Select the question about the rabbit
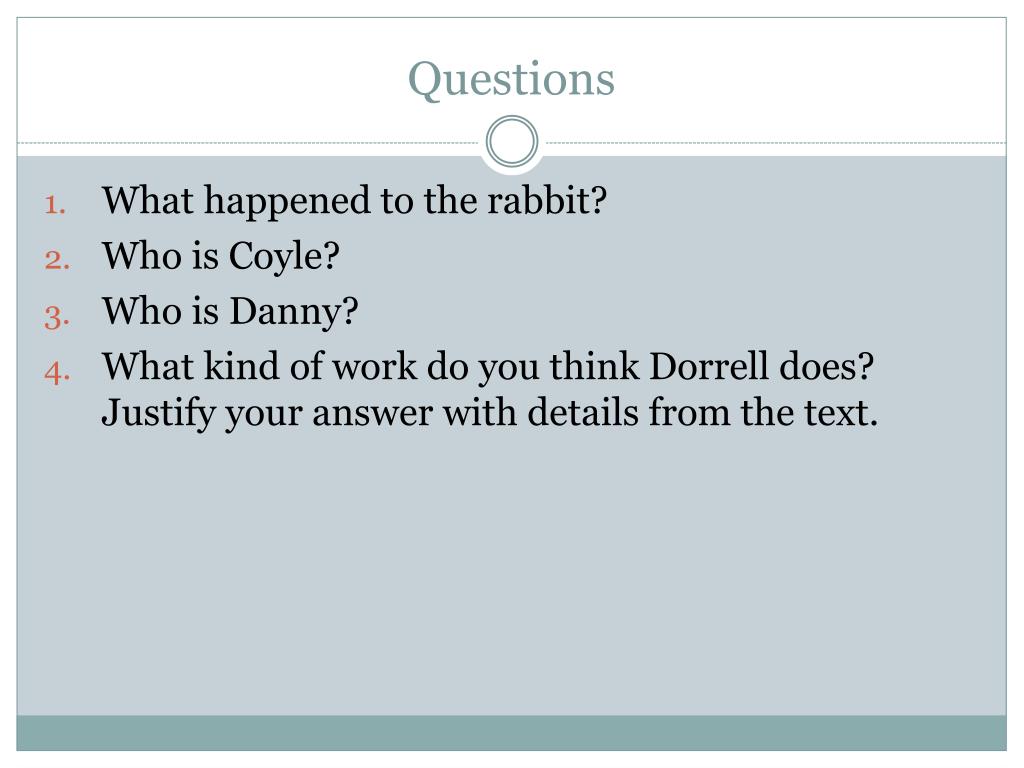 pyautogui.click(x=354, y=200)
